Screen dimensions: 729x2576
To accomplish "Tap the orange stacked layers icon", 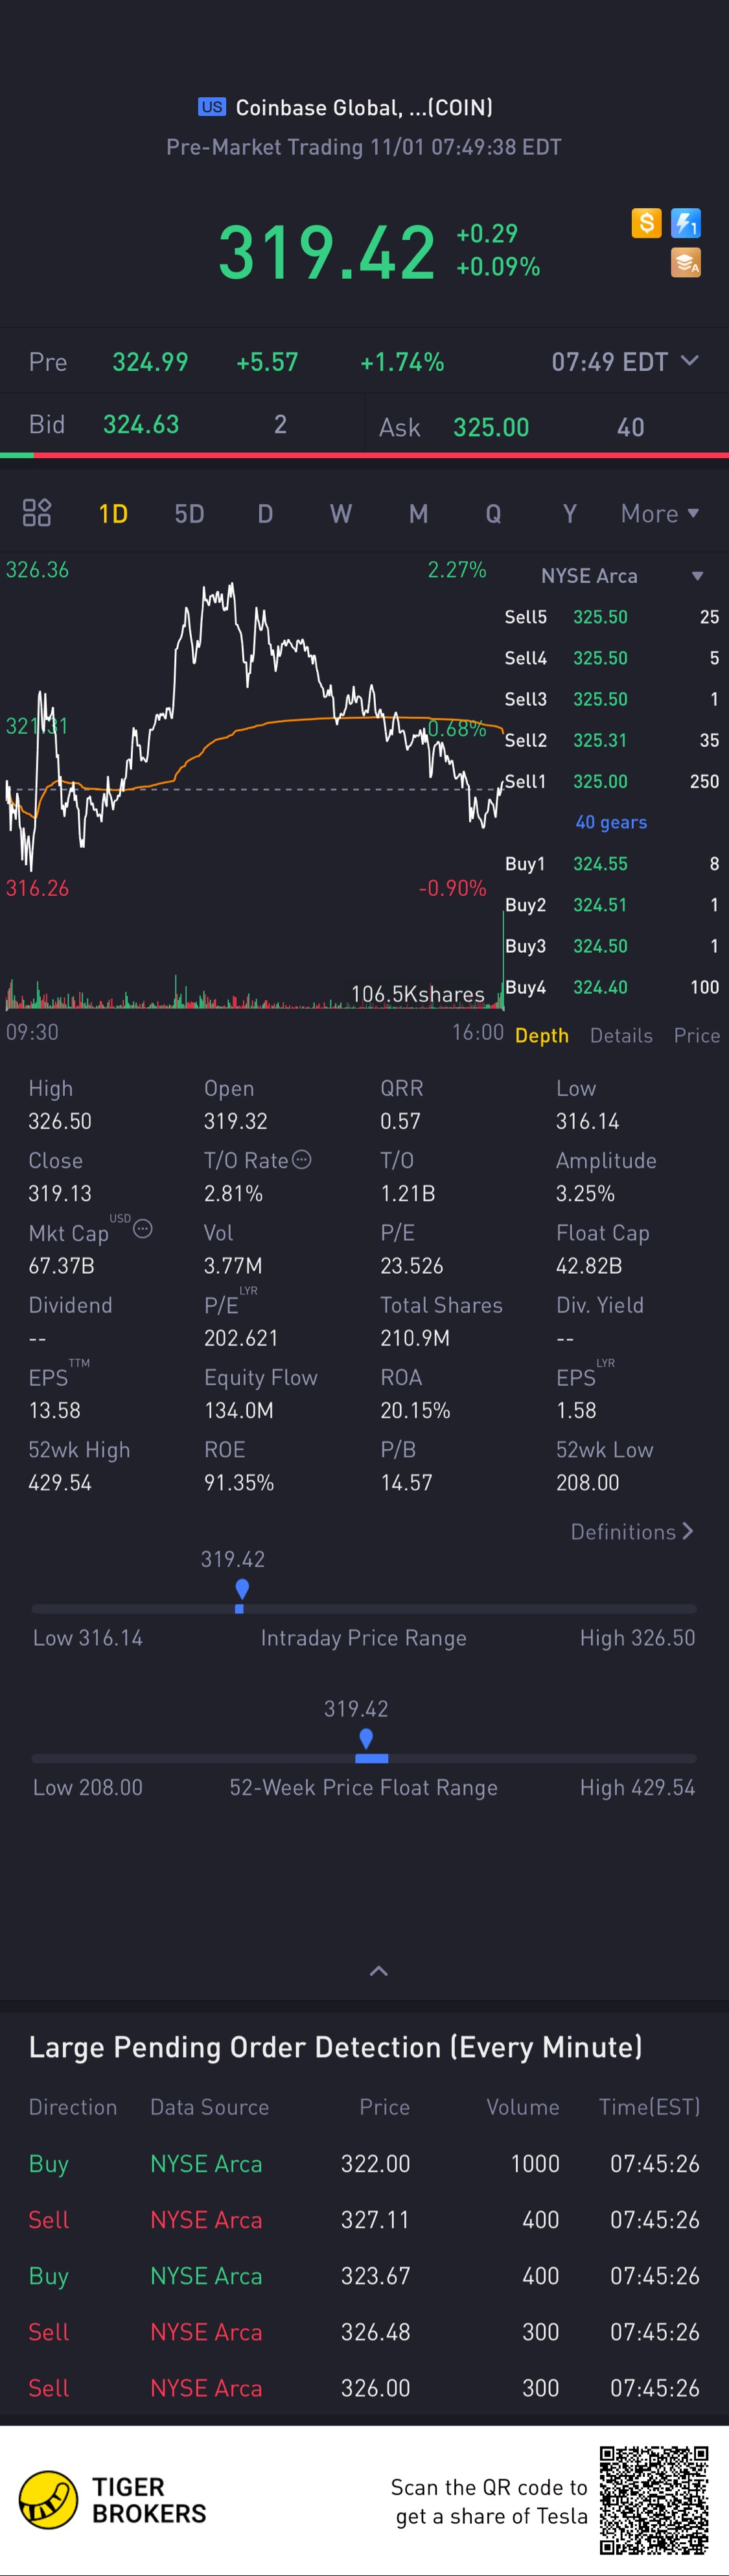I will coord(686,263).
